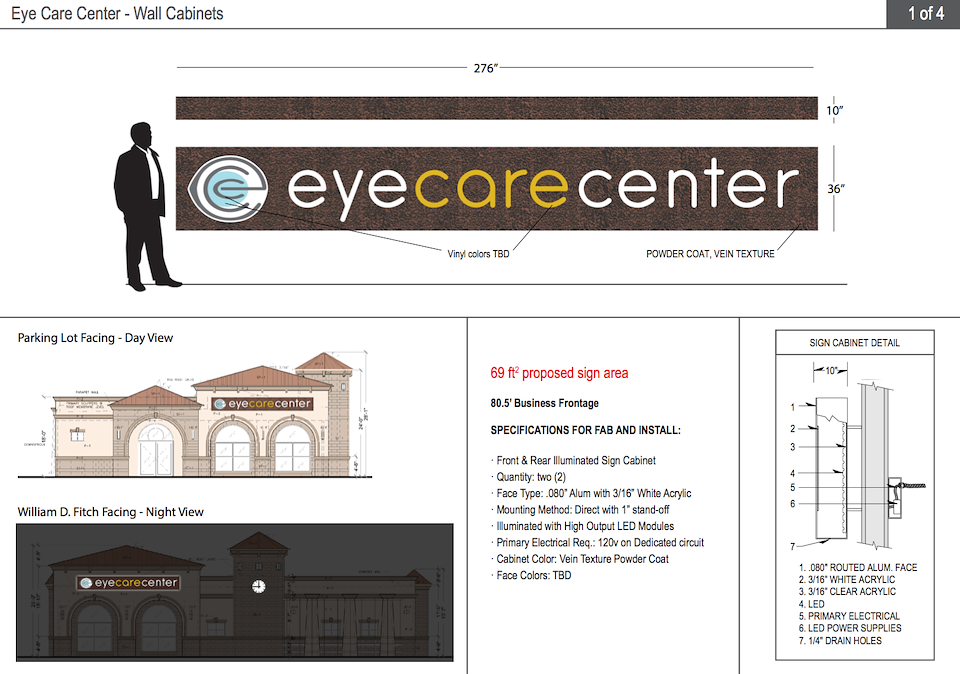Image resolution: width=960 pixels, height=674 pixels.
Task: Click the 'Quantity: two (2)' line
Action: coord(531,477)
